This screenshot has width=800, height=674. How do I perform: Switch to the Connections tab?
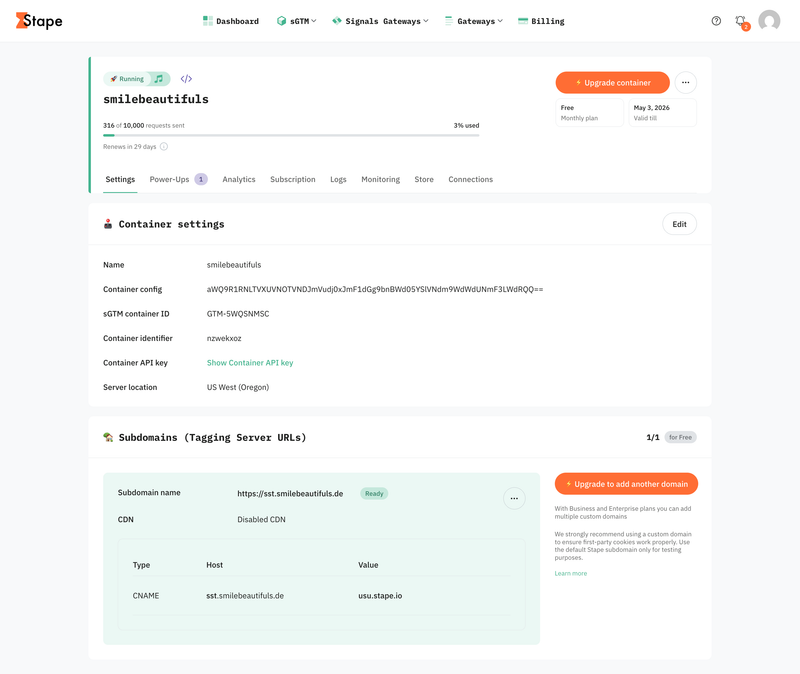pos(470,179)
